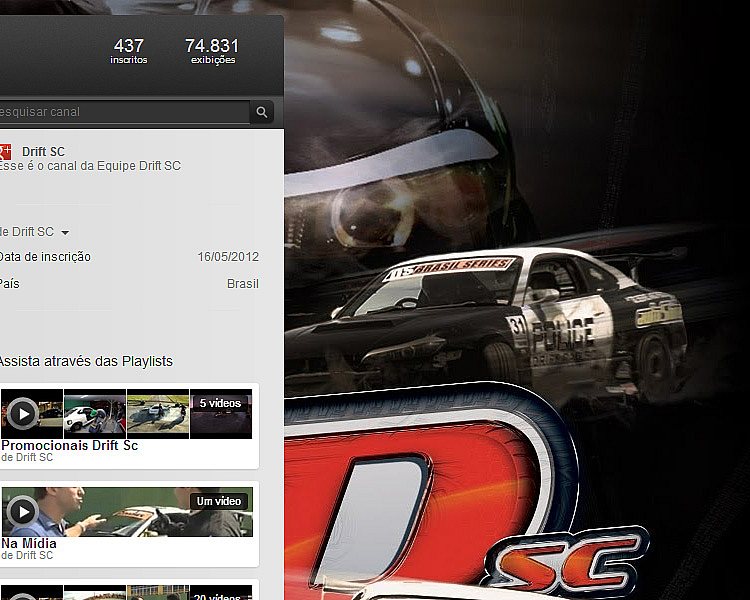The image size is (750, 600).
Task: Select the date 16/05/2012
Action: 228,257
